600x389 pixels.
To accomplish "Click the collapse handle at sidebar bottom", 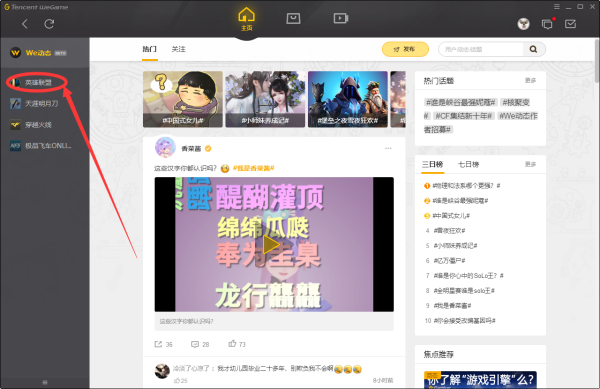I will coord(45,382).
